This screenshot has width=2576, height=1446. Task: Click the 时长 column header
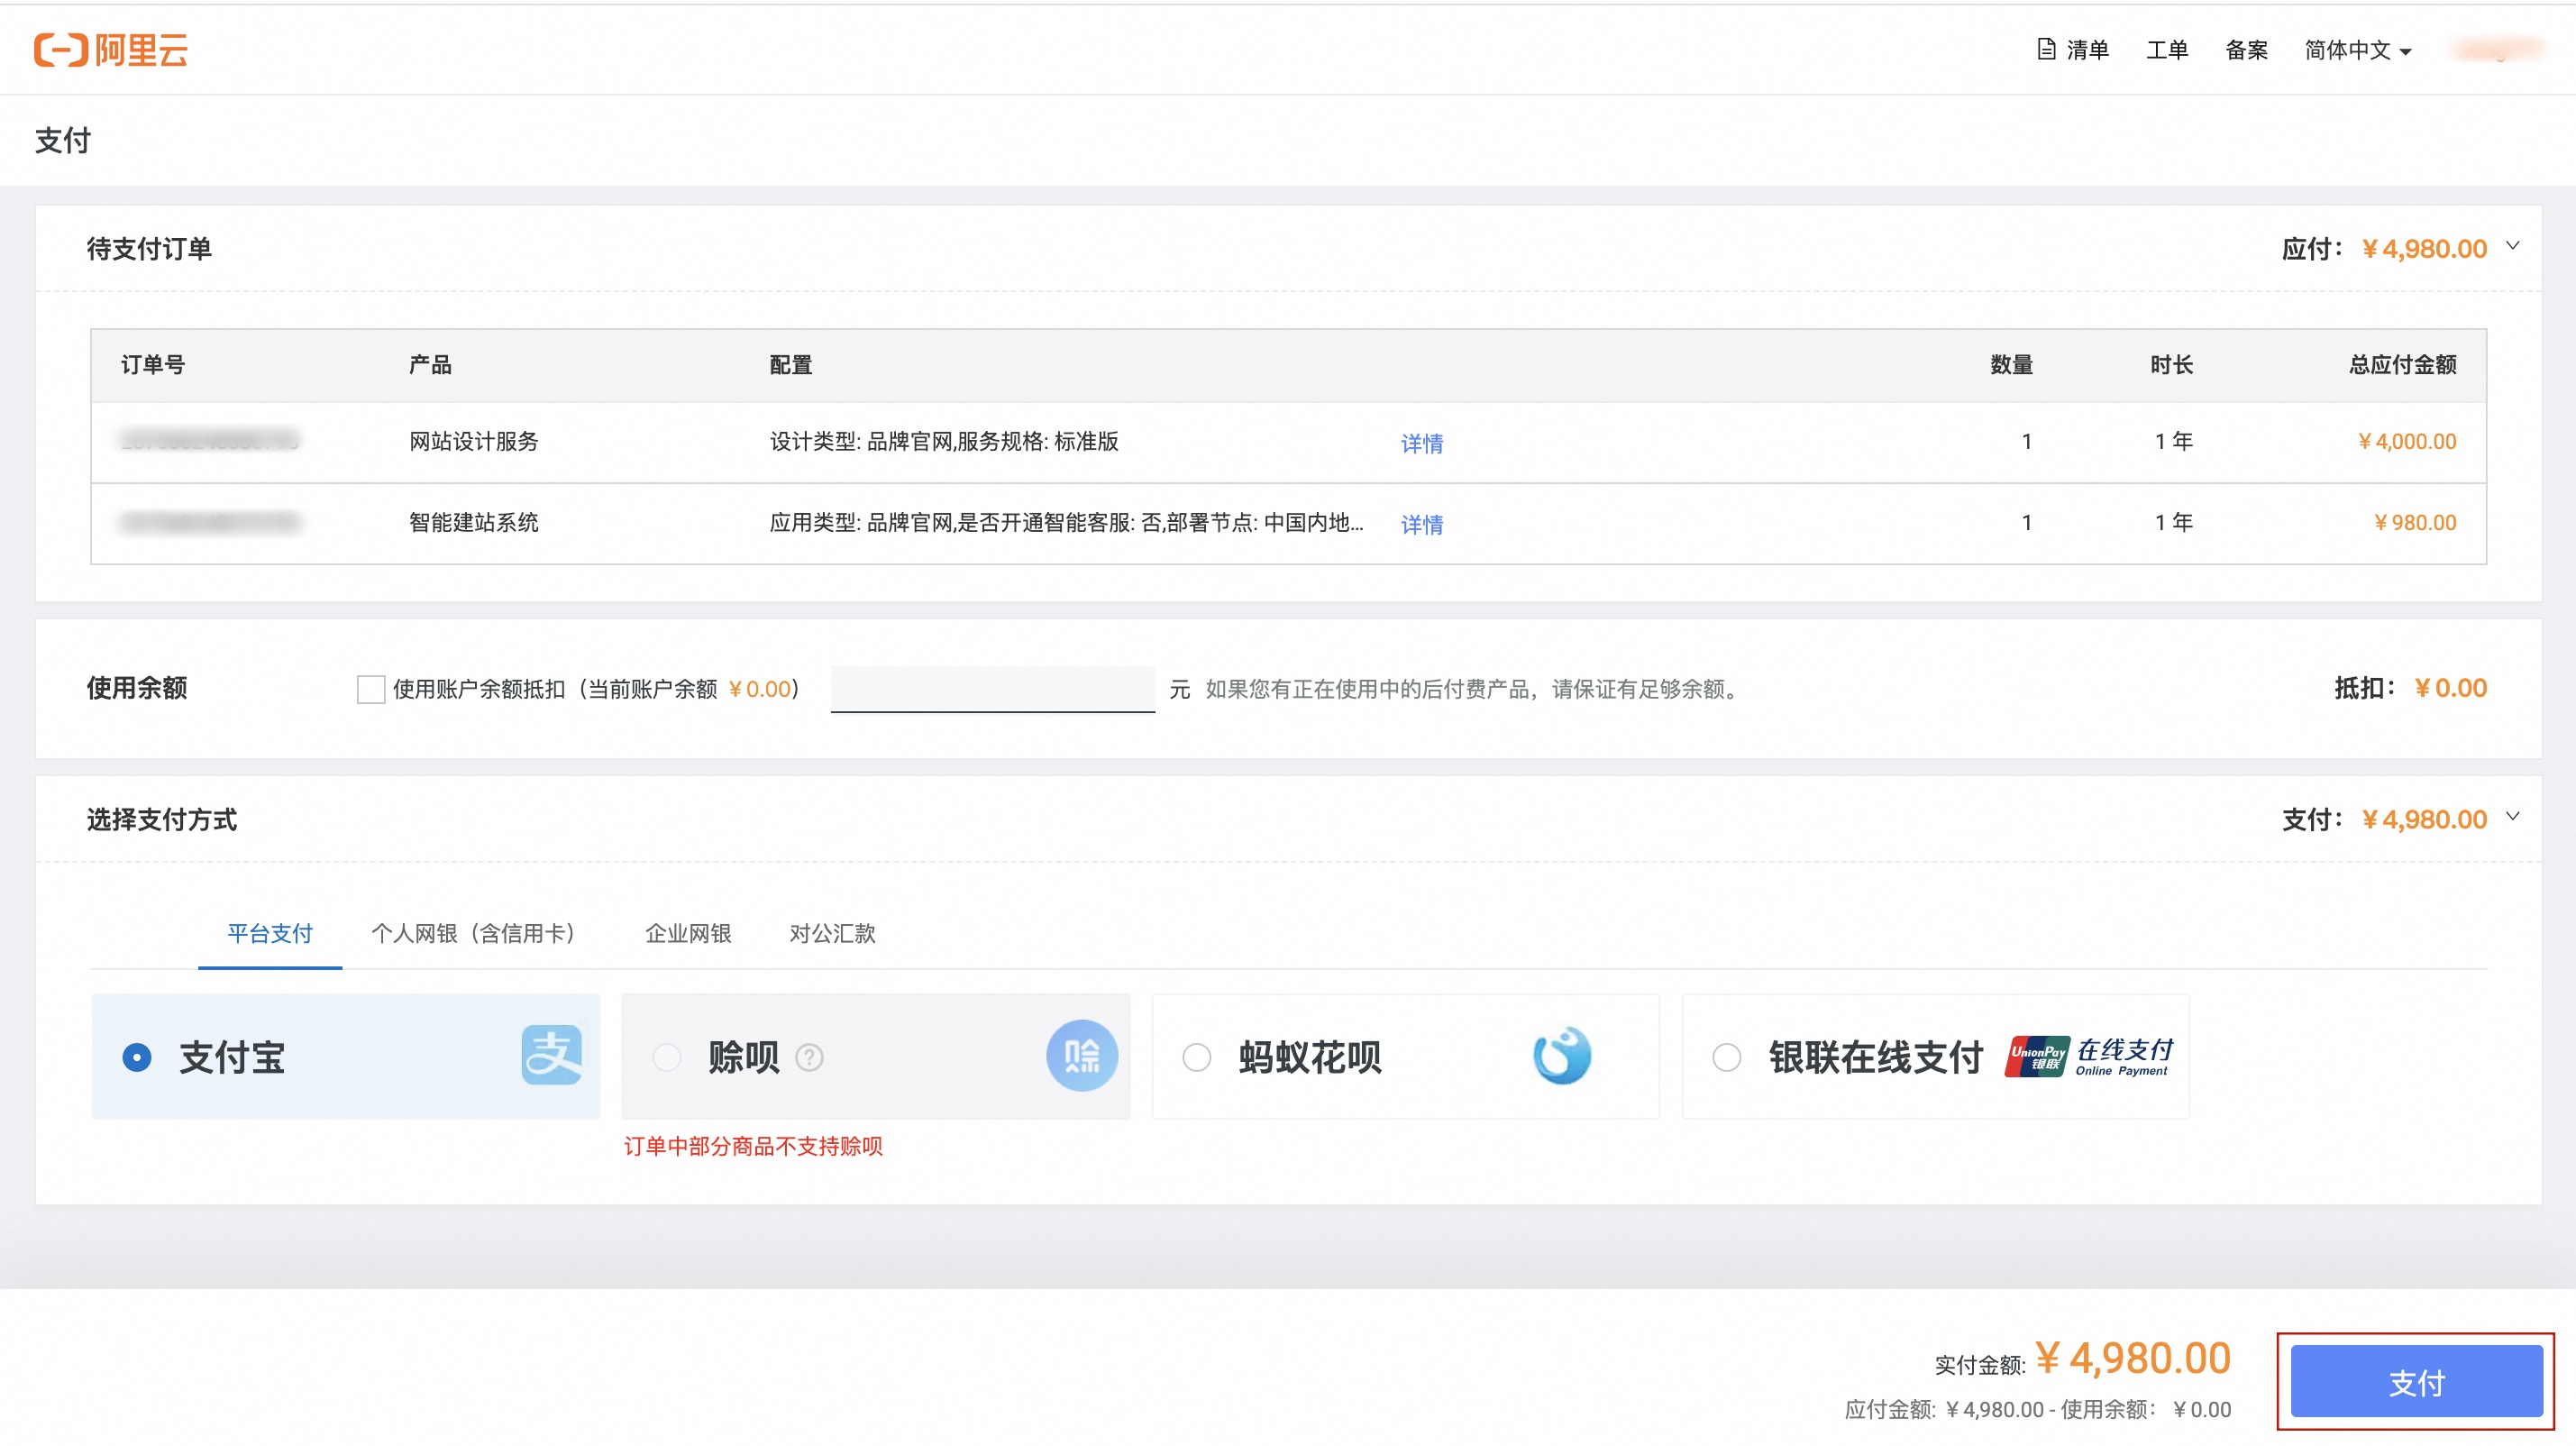click(2171, 364)
